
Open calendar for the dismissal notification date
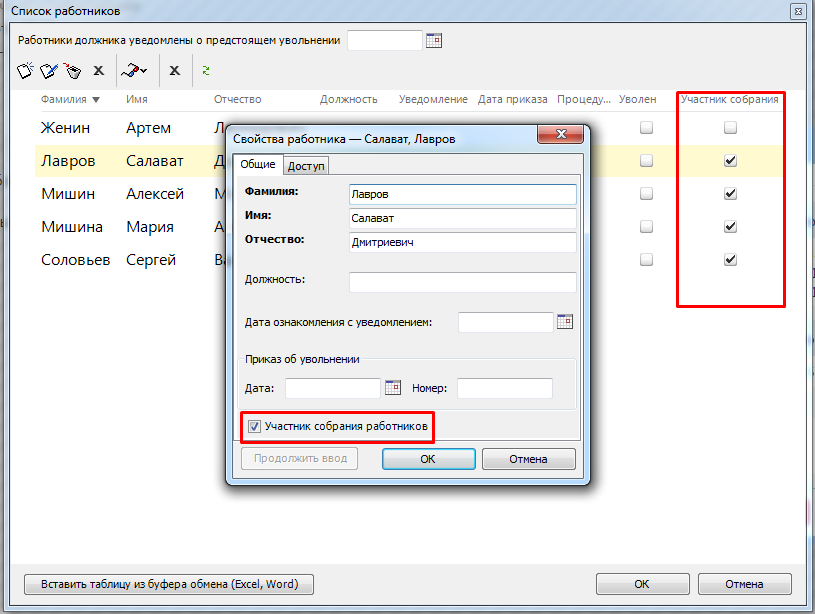pyautogui.click(x=434, y=41)
